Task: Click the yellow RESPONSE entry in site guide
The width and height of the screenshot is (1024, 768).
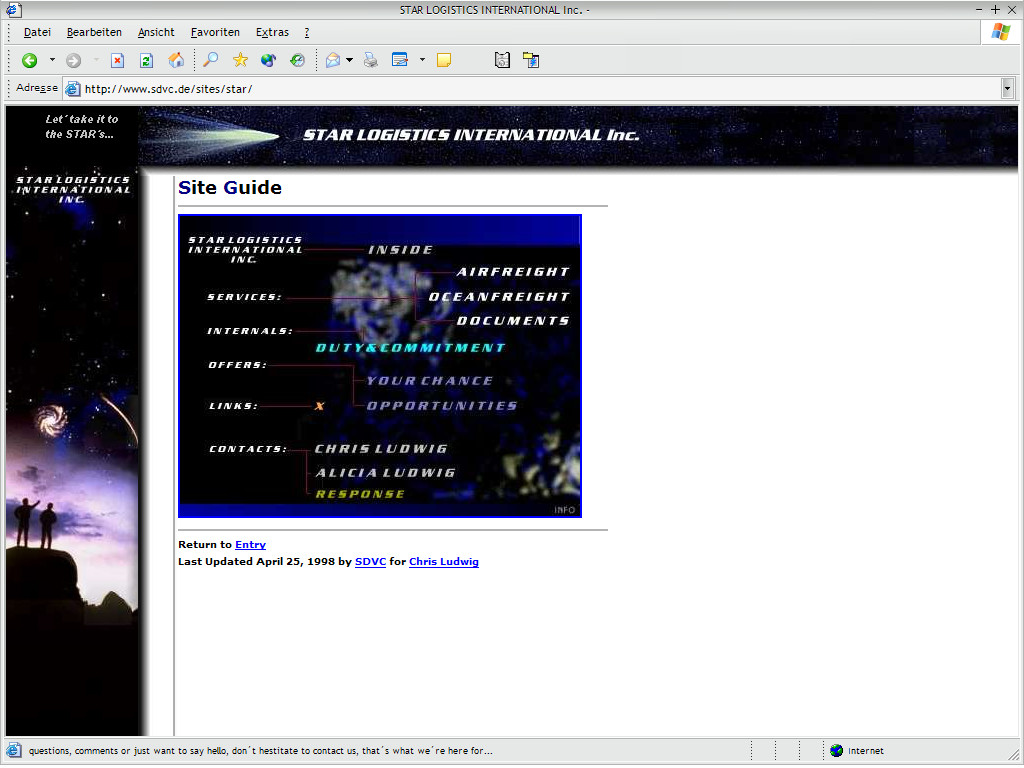Action: click(360, 494)
